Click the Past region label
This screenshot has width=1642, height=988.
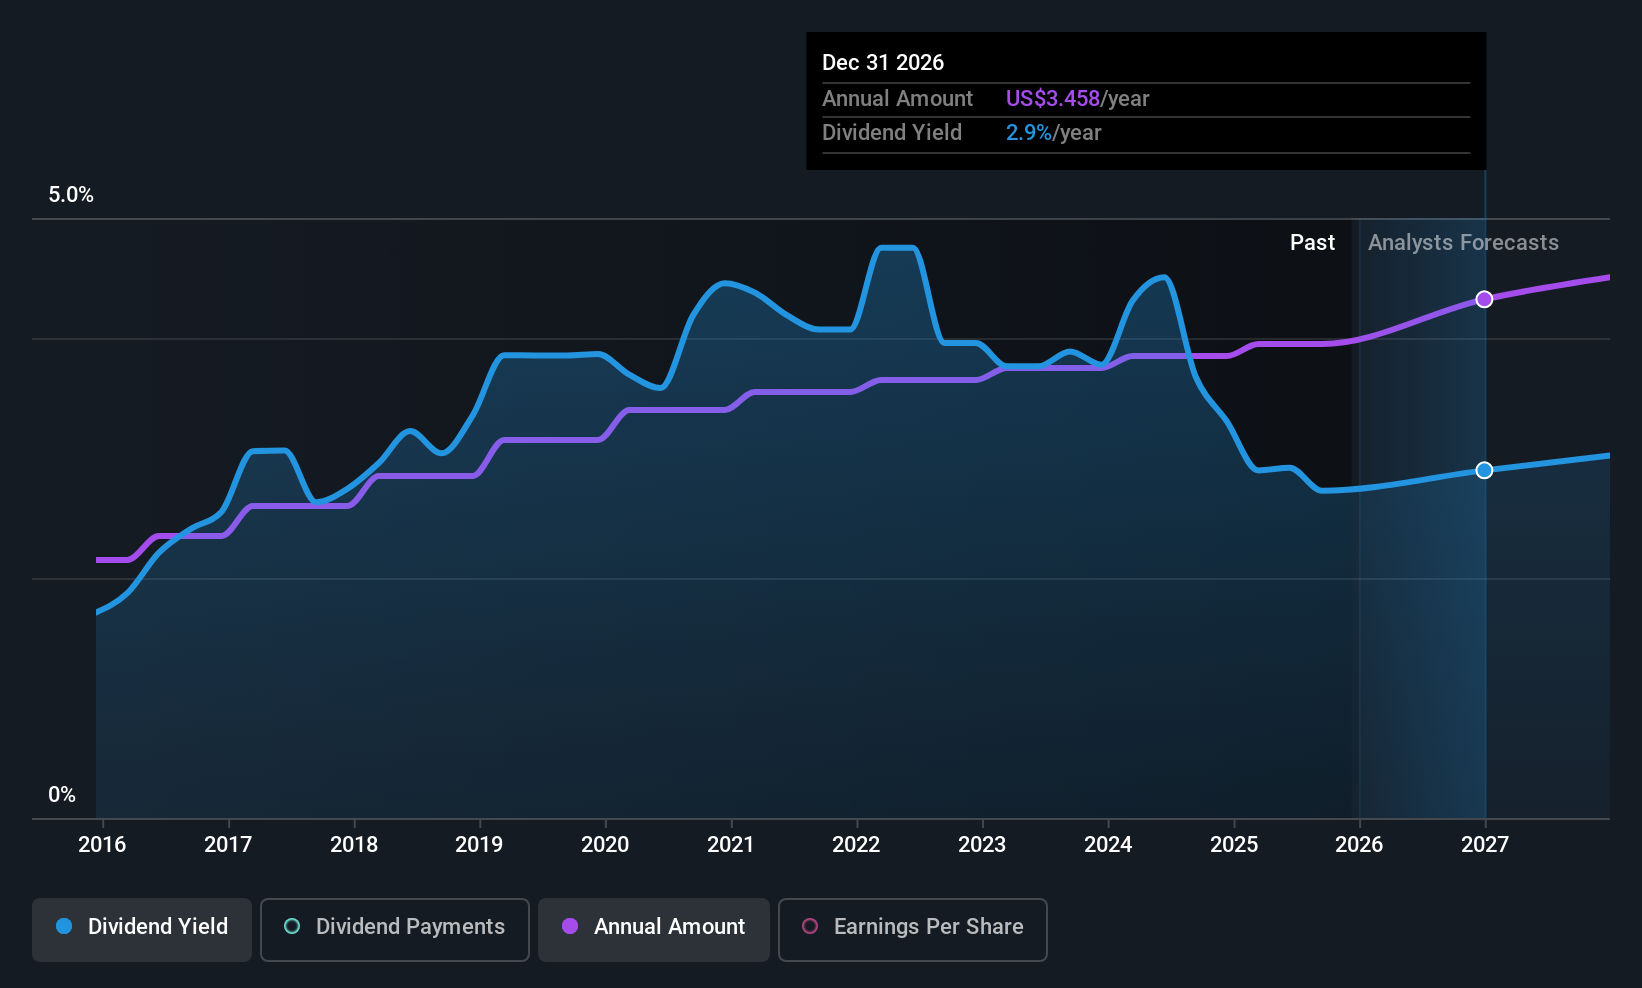click(1312, 243)
